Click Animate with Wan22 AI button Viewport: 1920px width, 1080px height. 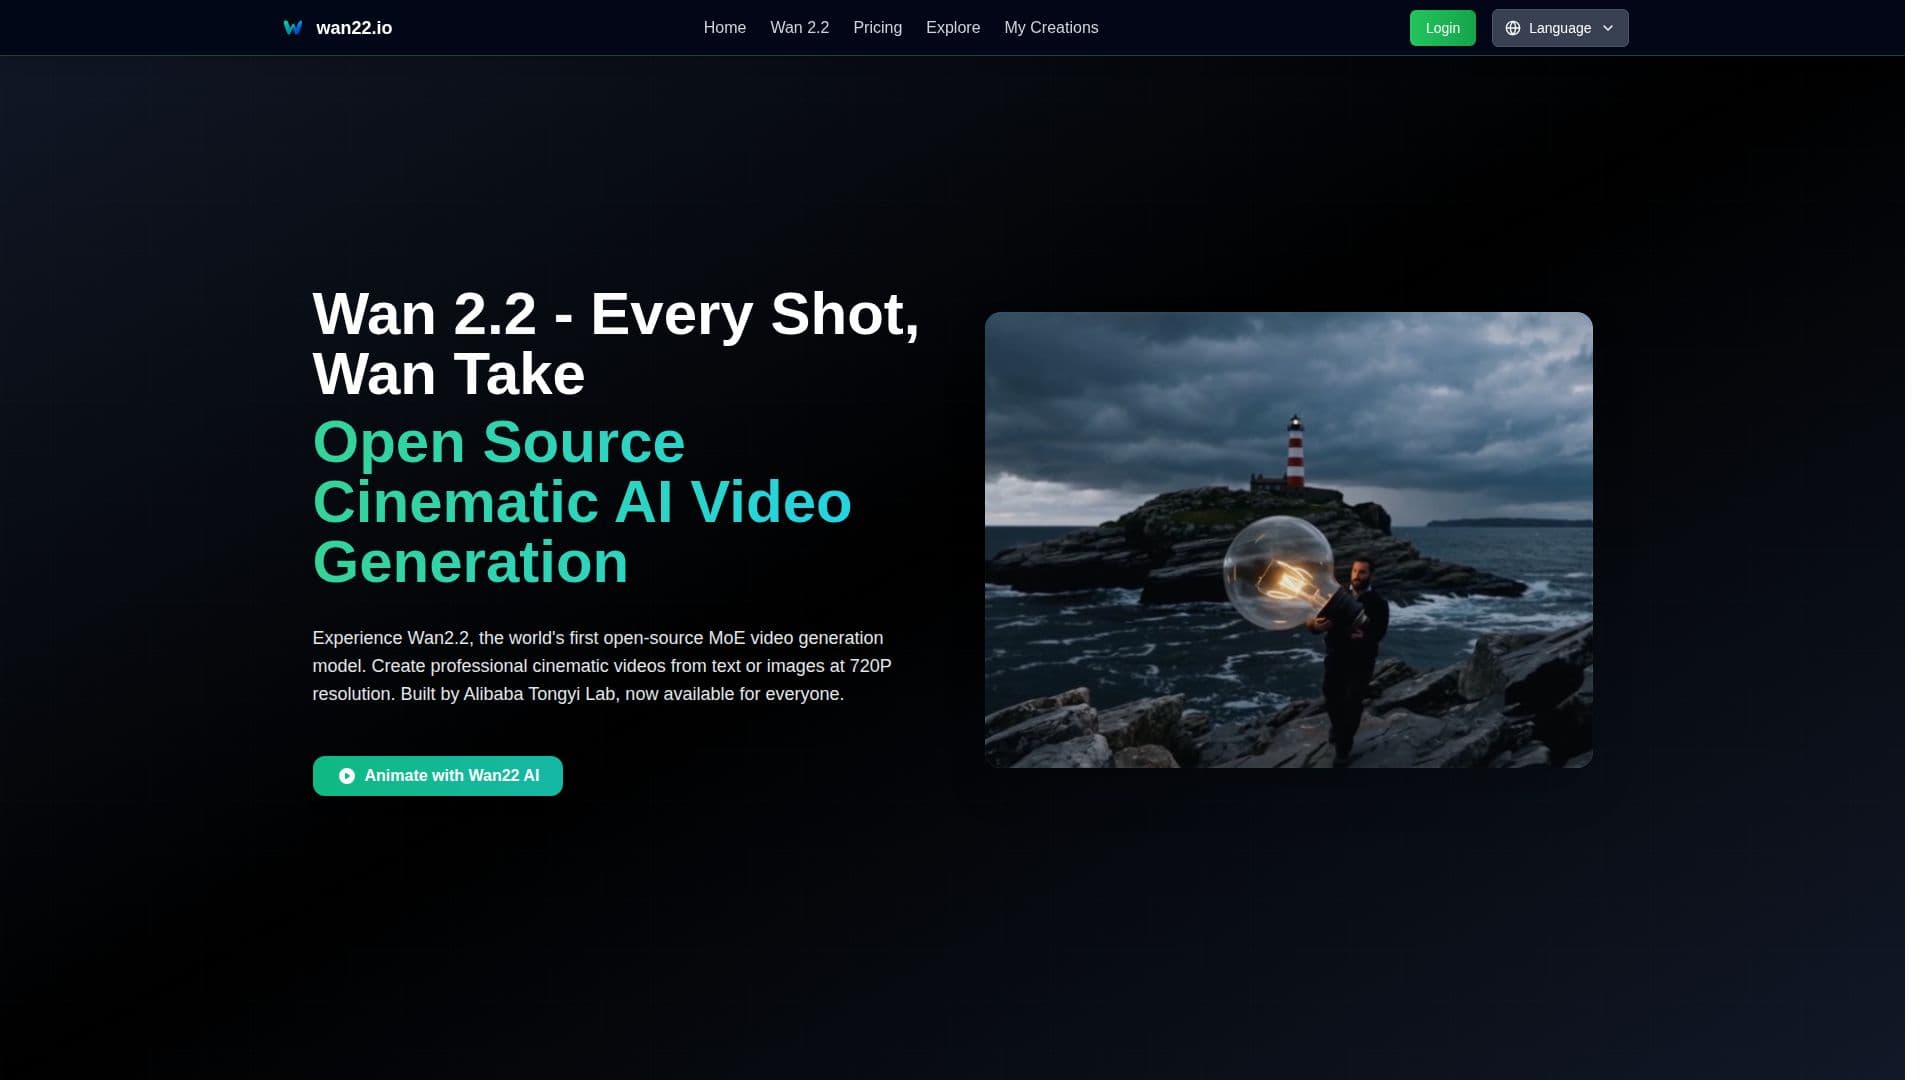coord(438,776)
